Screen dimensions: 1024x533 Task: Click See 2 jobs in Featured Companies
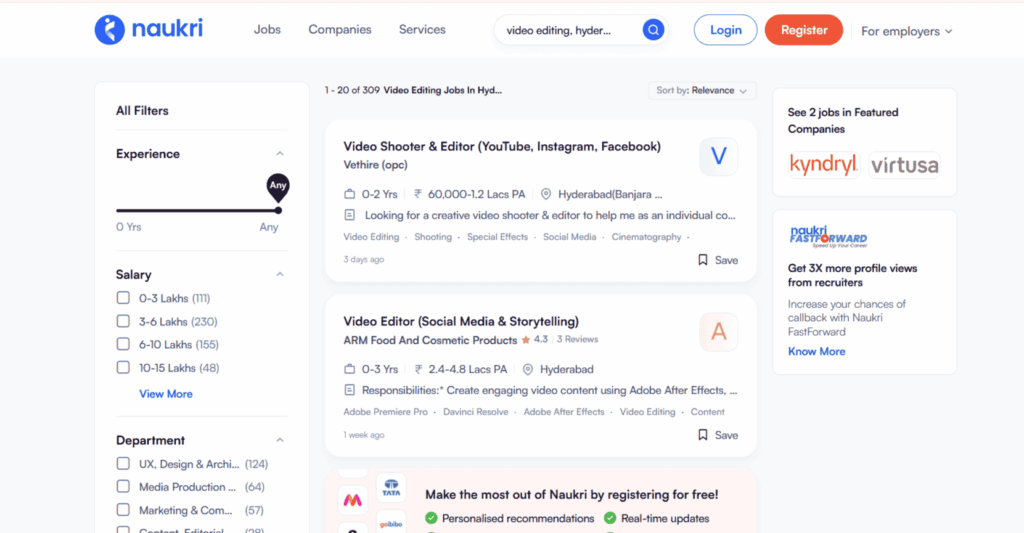tap(842, 120)
